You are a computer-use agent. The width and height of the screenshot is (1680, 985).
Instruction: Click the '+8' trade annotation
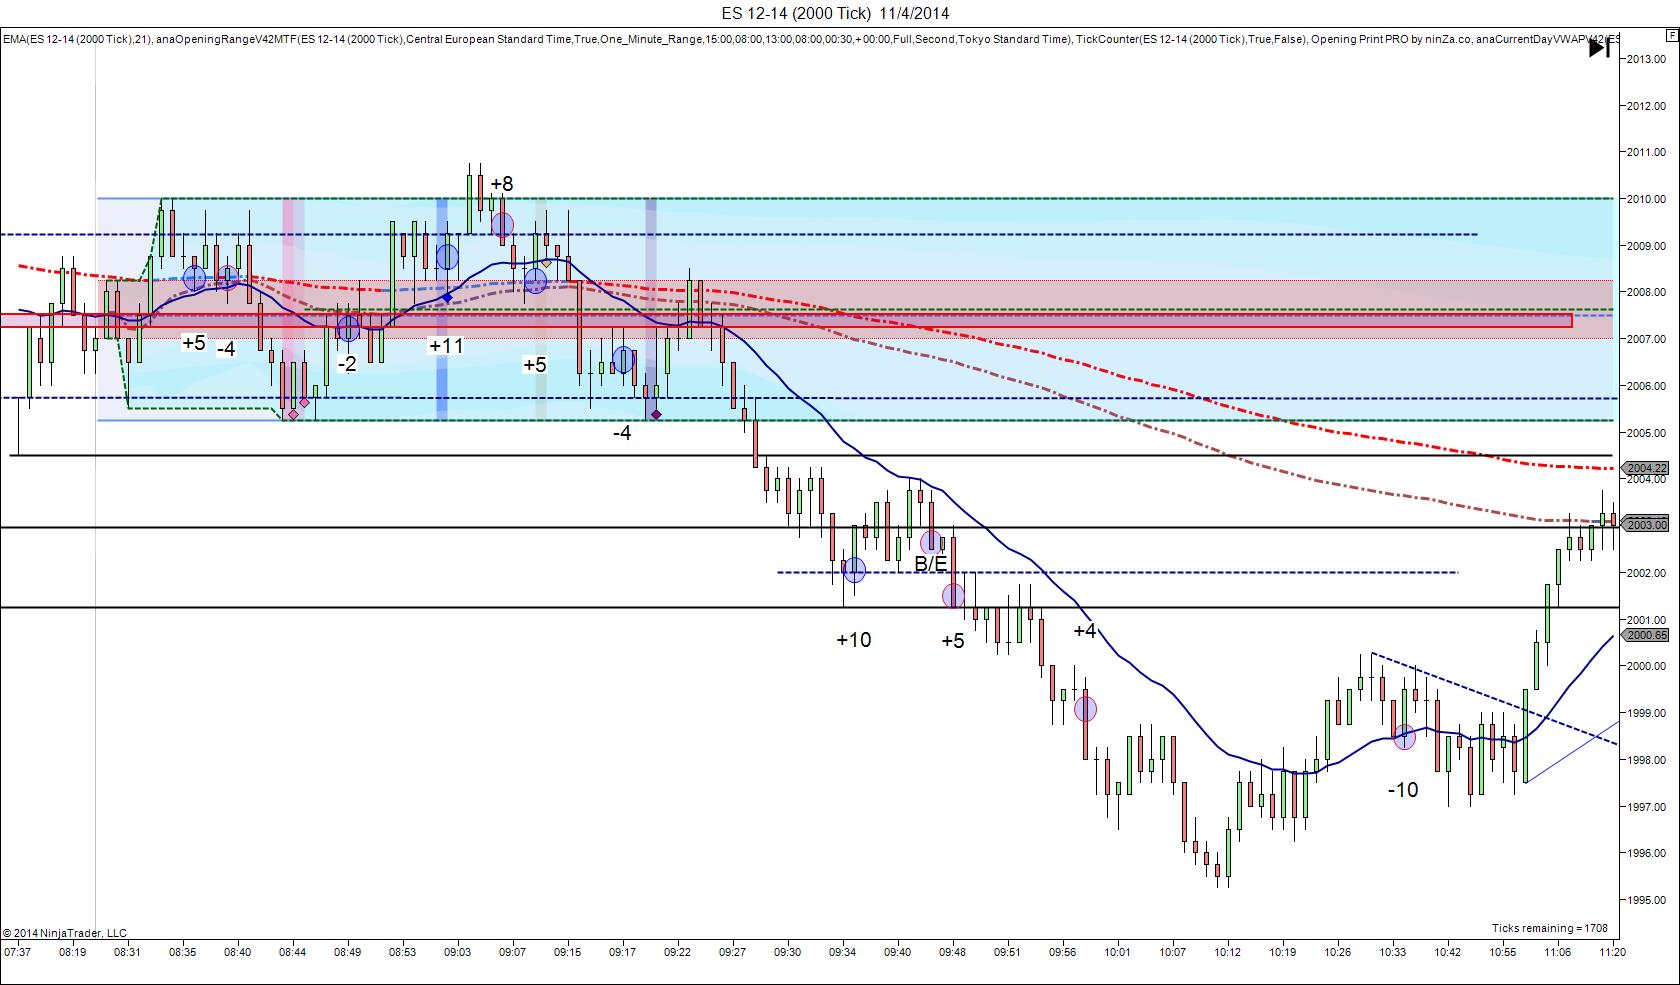502,183
